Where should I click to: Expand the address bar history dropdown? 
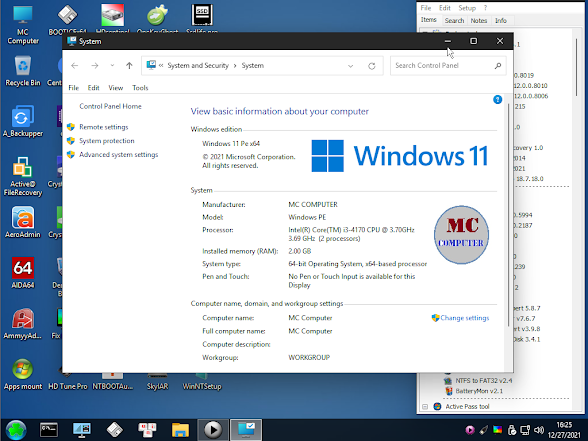[x=351, y=66]
